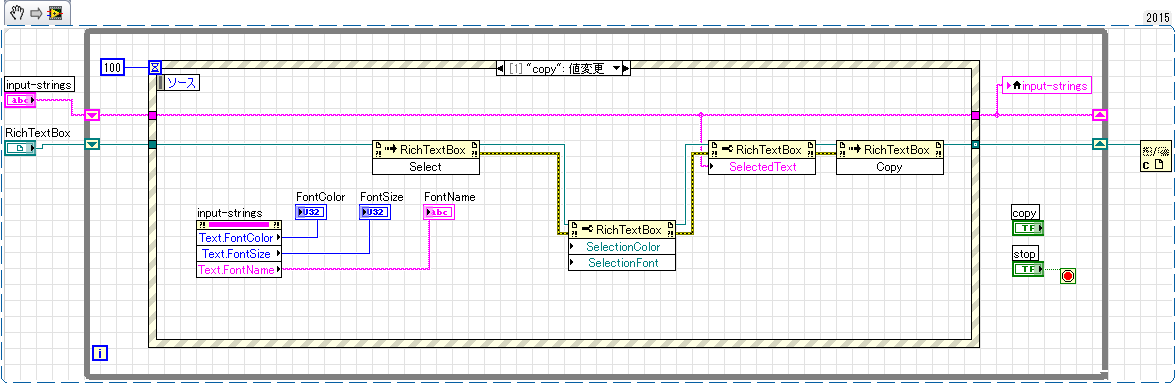Screen dimensions: 1176x384
Task: Click the RichTextBox refnum control terminal
Action: pos(20,148)
